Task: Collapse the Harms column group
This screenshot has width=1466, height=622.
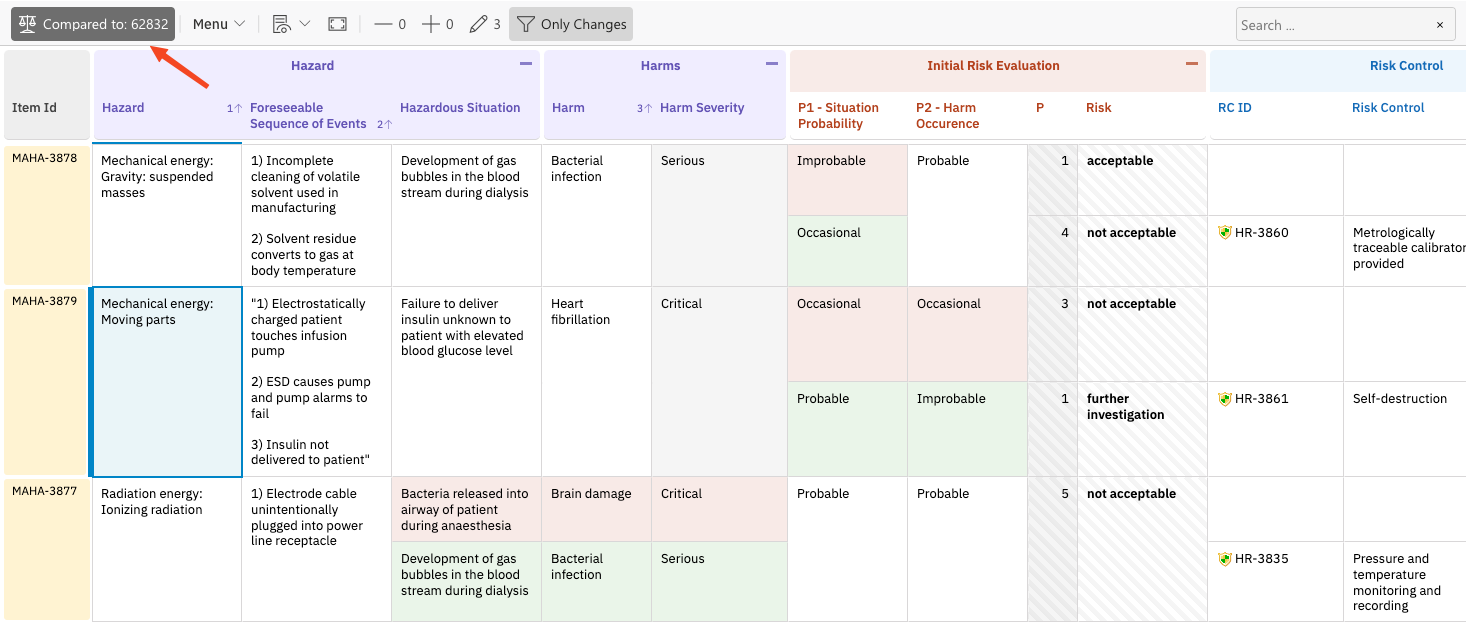Action: click(771, 64)
